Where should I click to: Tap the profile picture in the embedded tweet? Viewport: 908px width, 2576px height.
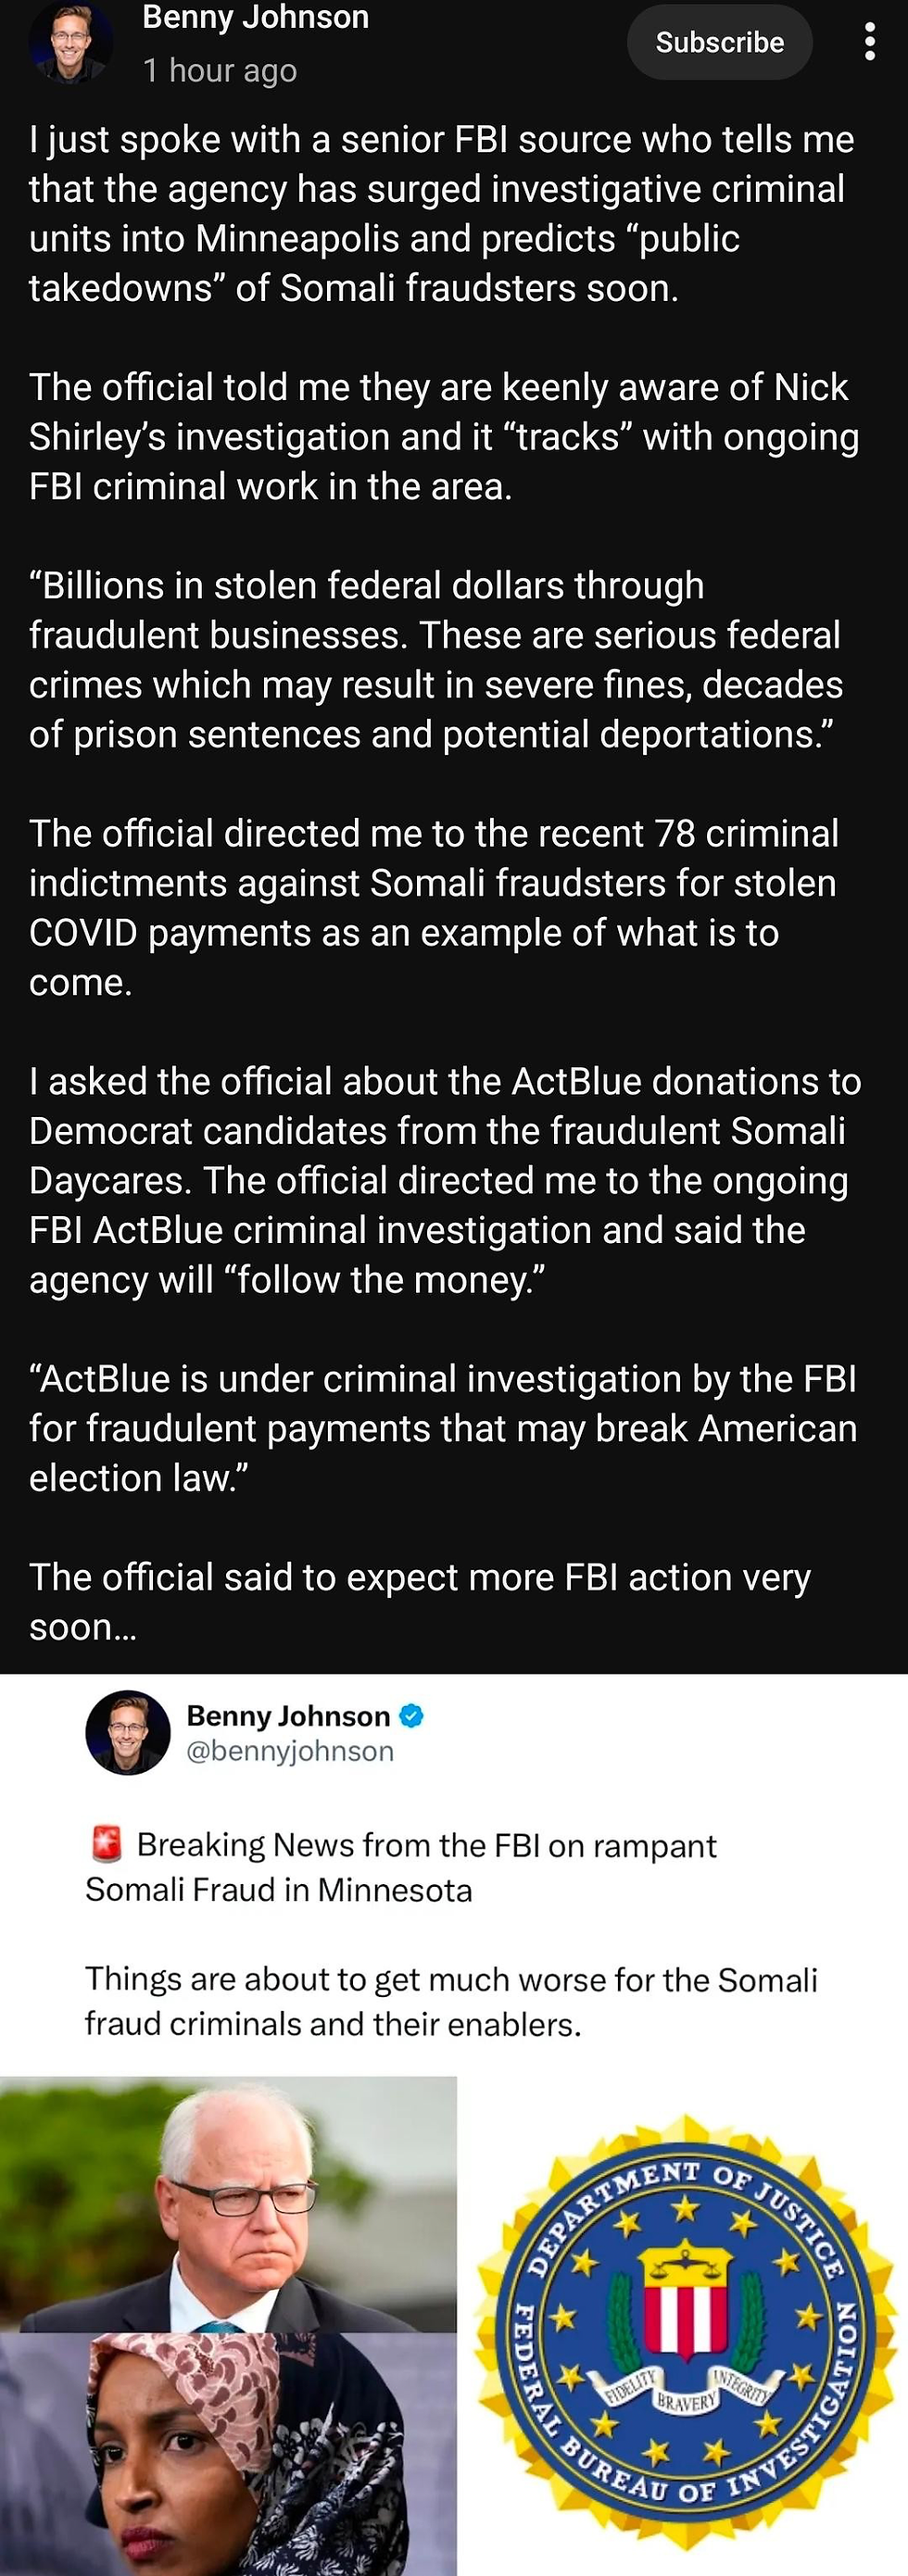tap(128, 1732)
